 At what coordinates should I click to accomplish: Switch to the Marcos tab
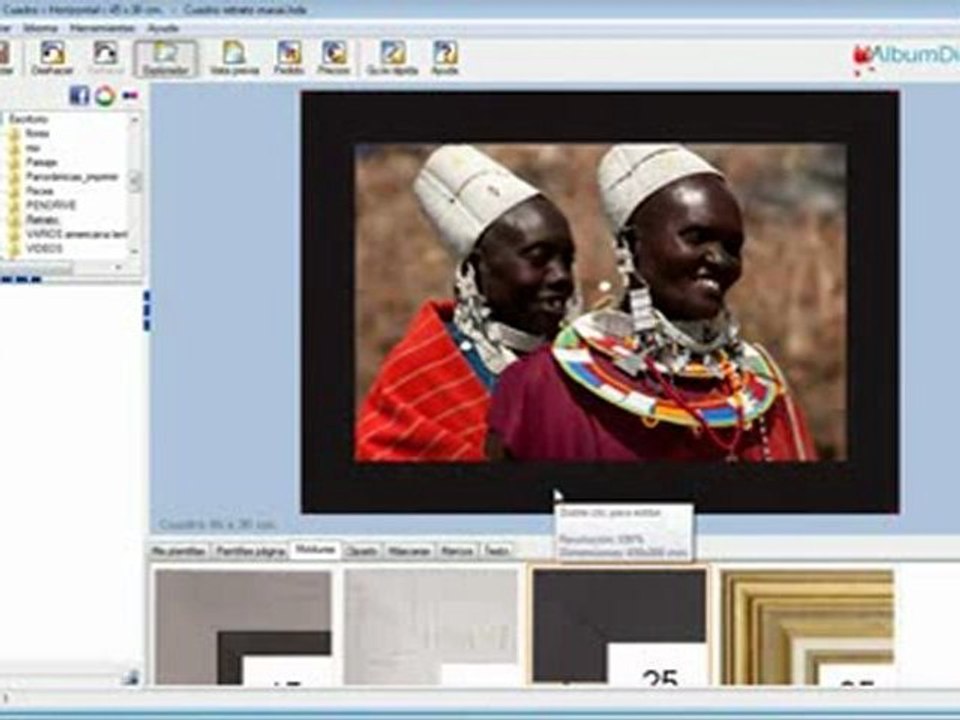tap(457, 551)
